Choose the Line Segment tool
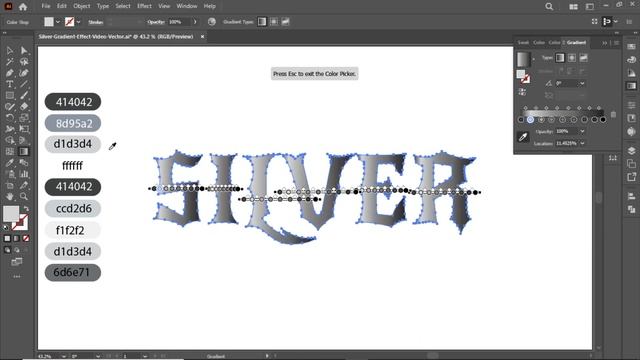Screen dimensions: 640x360 click(24, 84)
